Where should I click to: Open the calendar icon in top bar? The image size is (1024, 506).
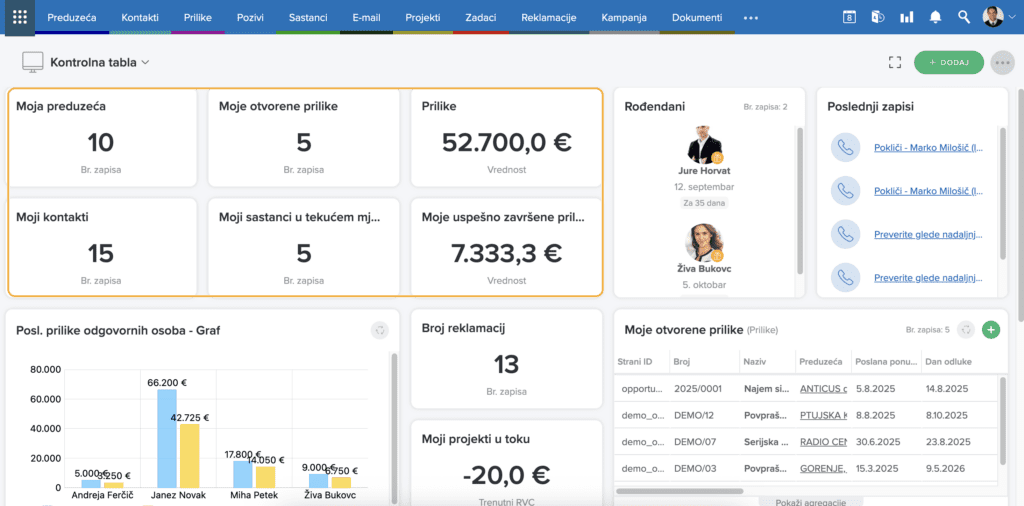(849, 18)
